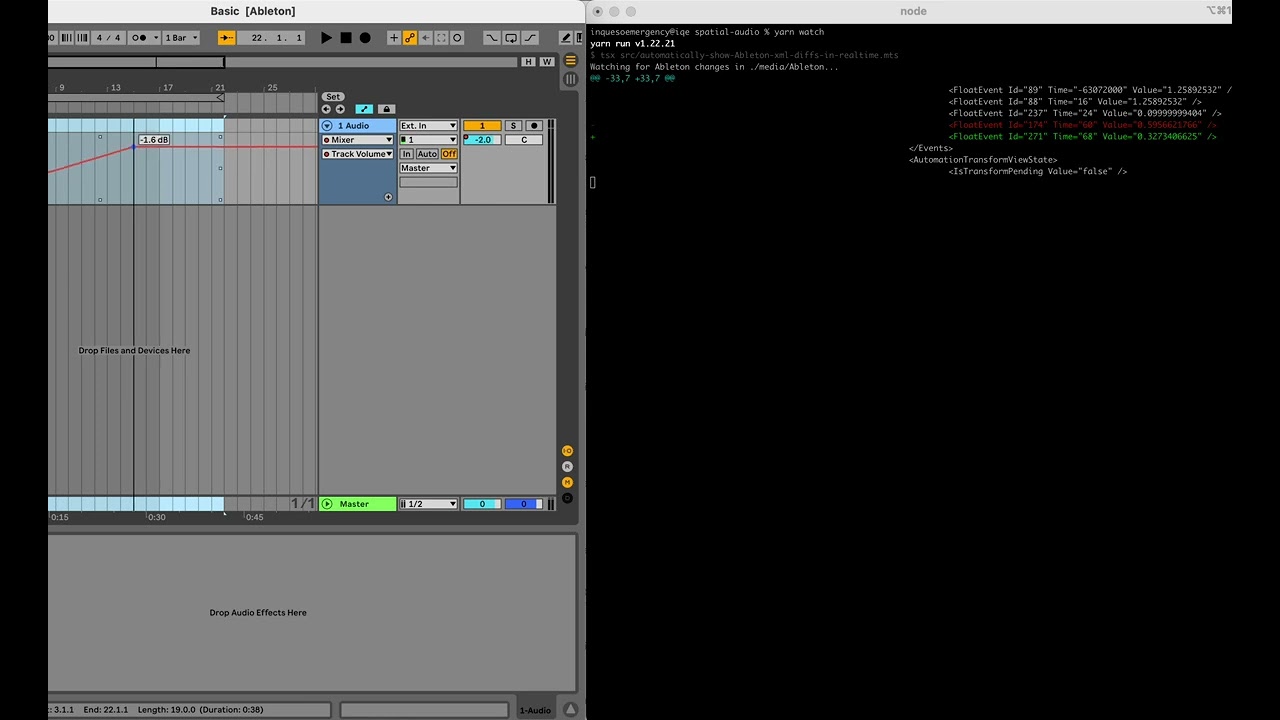Viewport: 1280px width, 720px height.
Task: Click the Arrangement Record button
Action: (365, 38)
